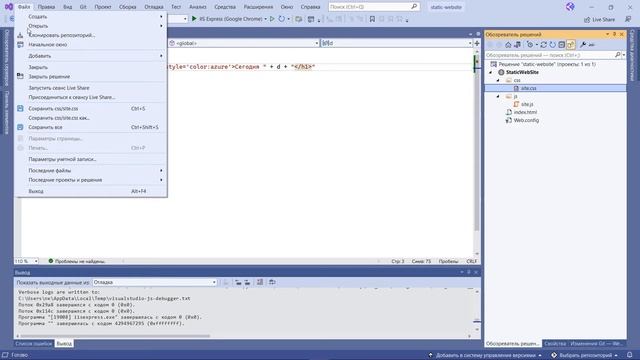The width and height of the screenshot is (640, 360).
Task: Choose Сохранить все menu item
Action: click(x=91, y=127)
